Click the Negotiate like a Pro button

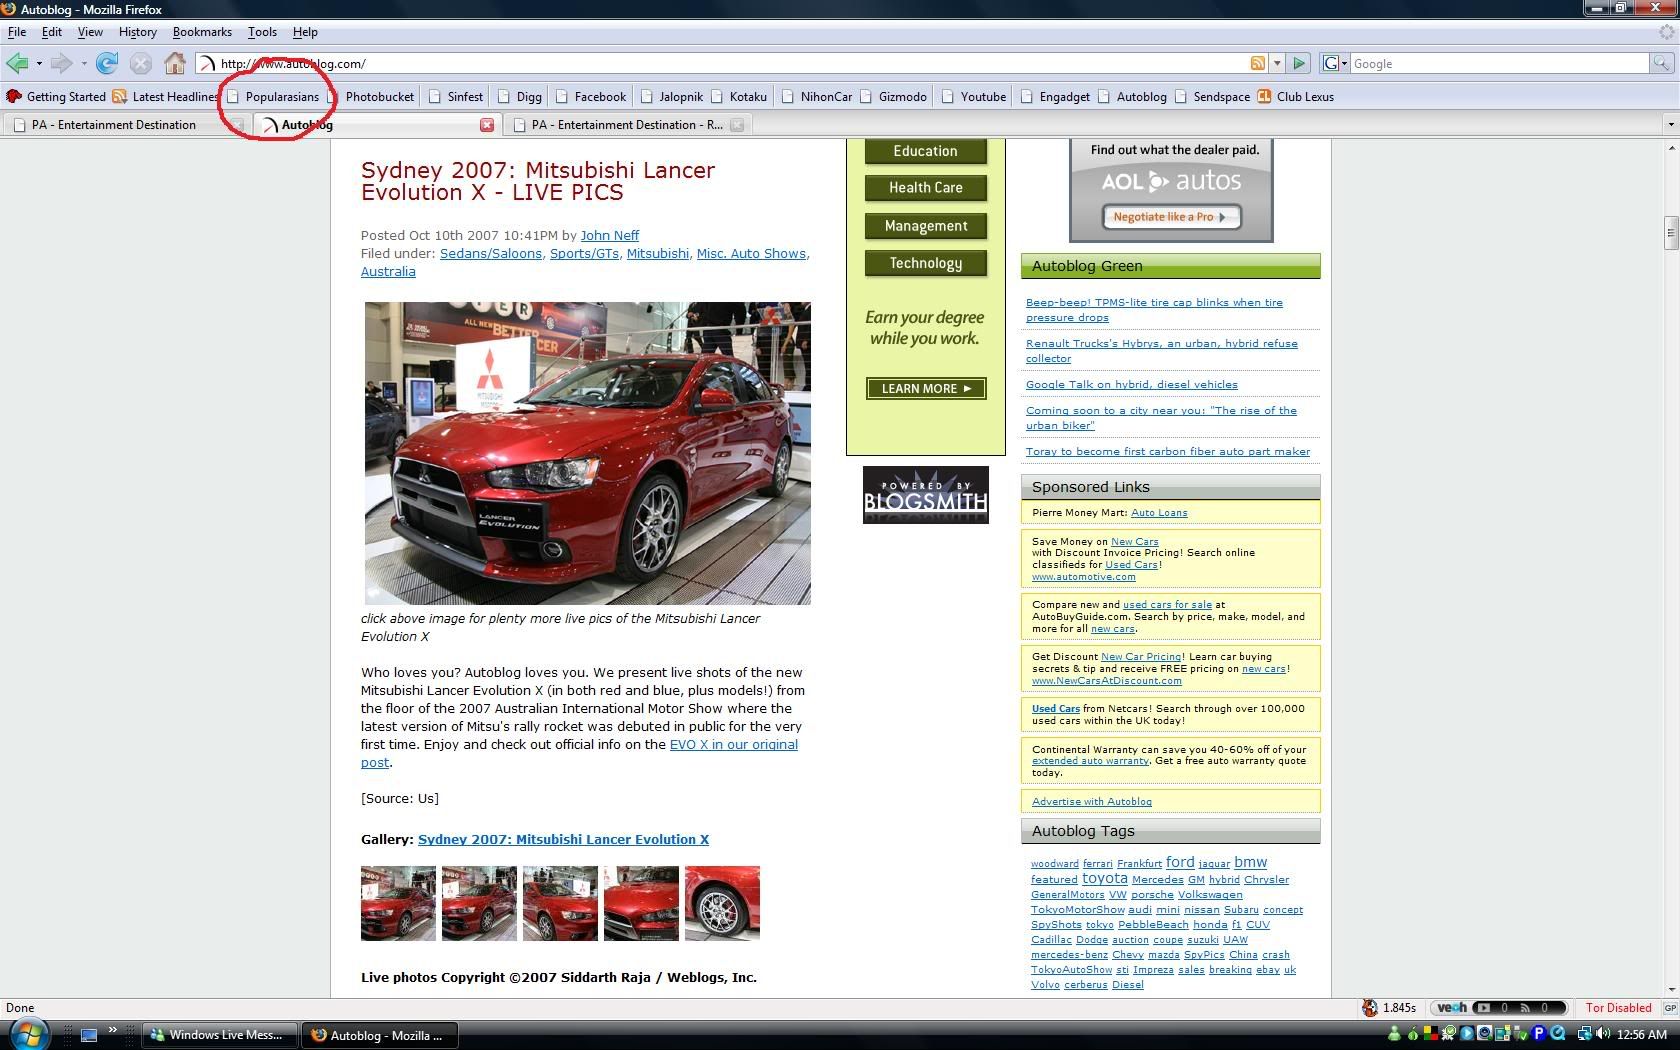(1171, 217)
